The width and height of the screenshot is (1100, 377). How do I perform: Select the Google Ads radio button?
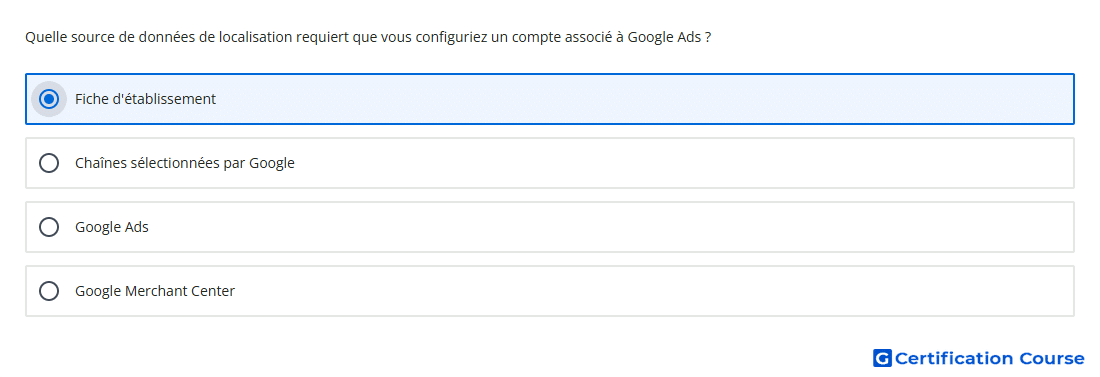click(x=49, y=227)
